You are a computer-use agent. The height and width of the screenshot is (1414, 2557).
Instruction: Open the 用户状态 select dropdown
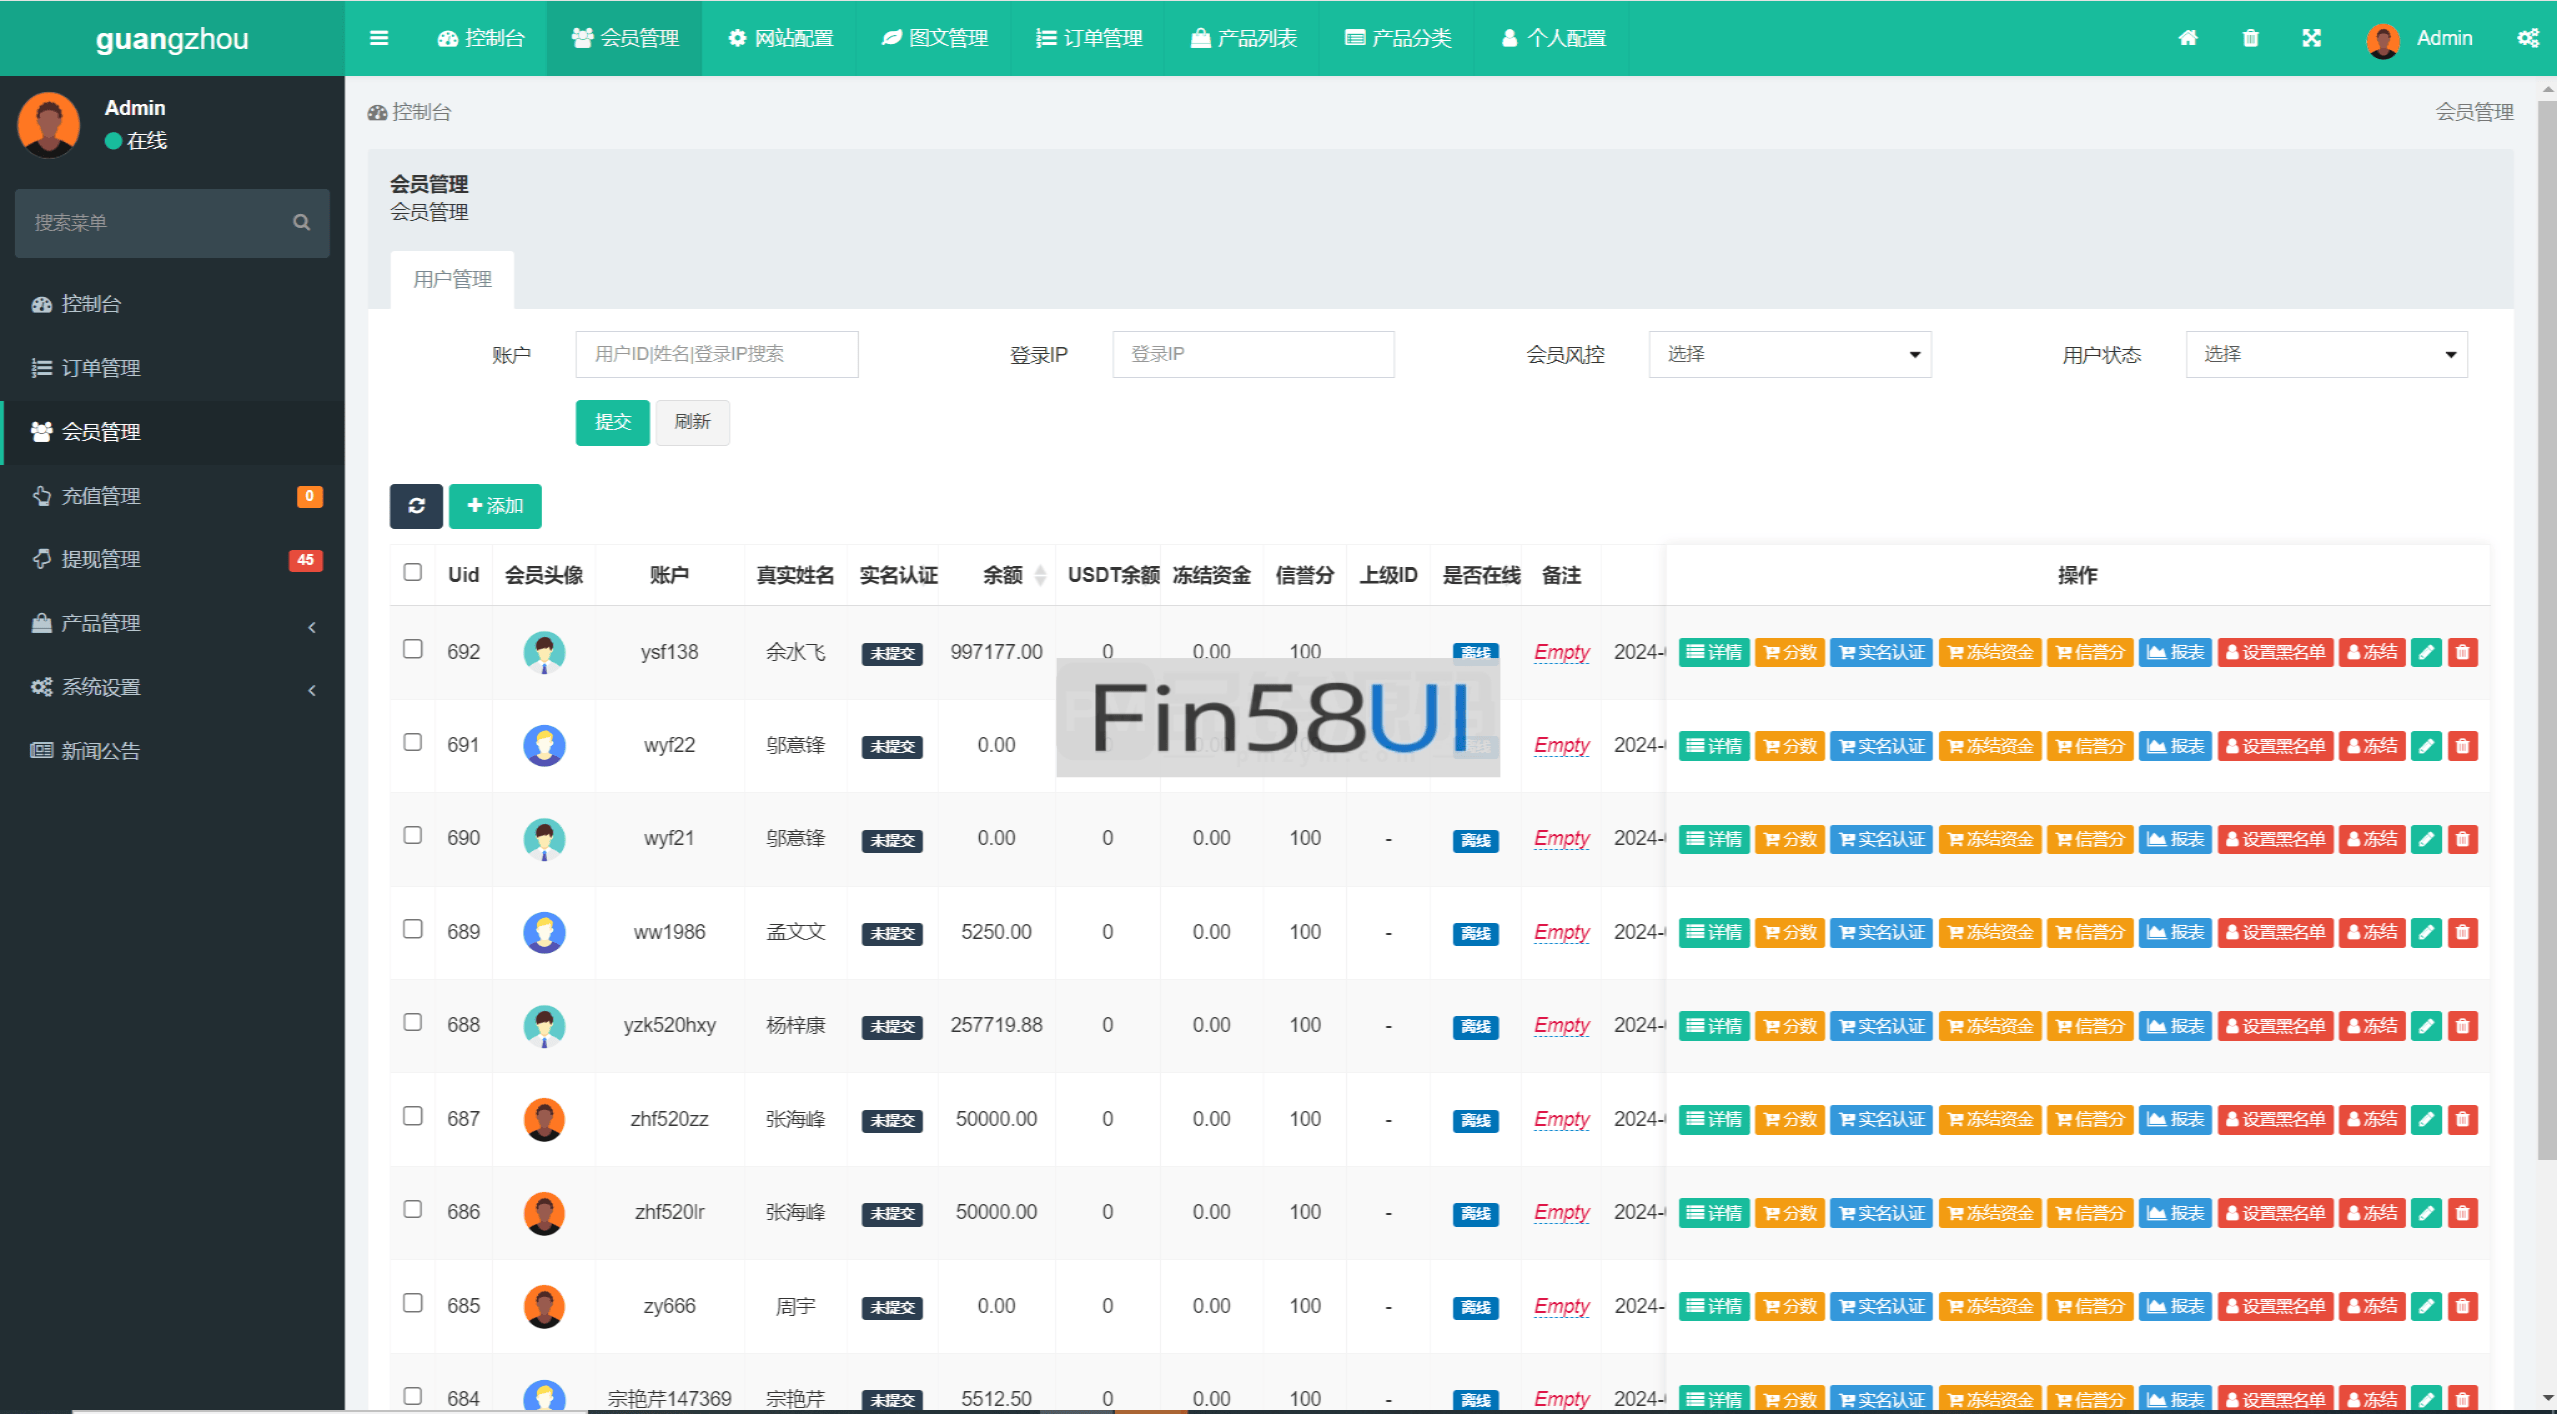[2325, 354]
